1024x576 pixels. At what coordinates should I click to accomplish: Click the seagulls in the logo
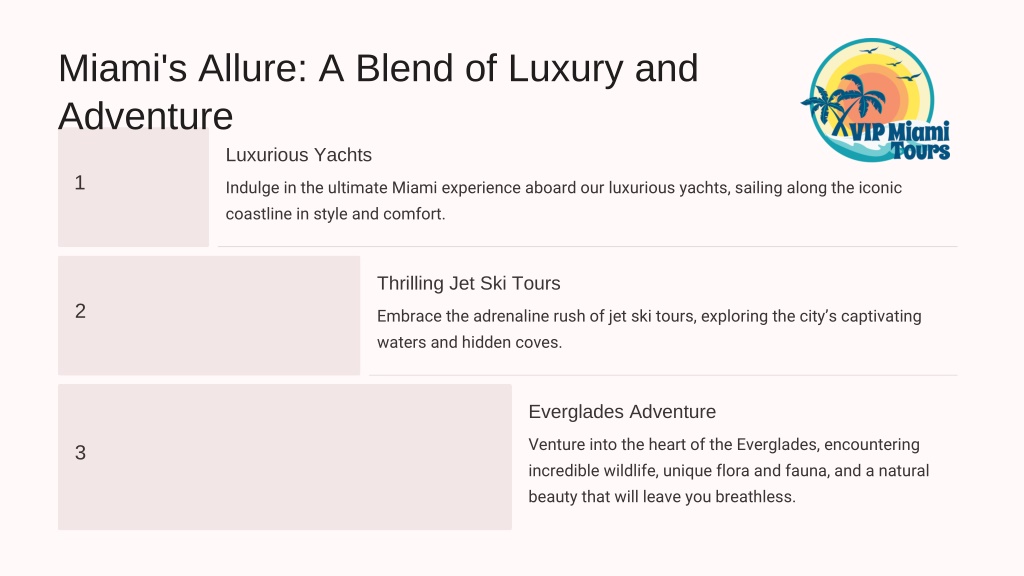click(x=891, y=63)
